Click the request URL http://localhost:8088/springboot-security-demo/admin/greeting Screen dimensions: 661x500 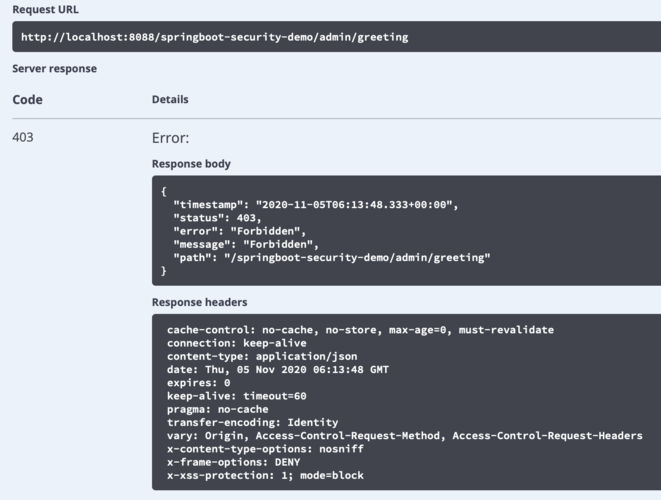[215, 37]
